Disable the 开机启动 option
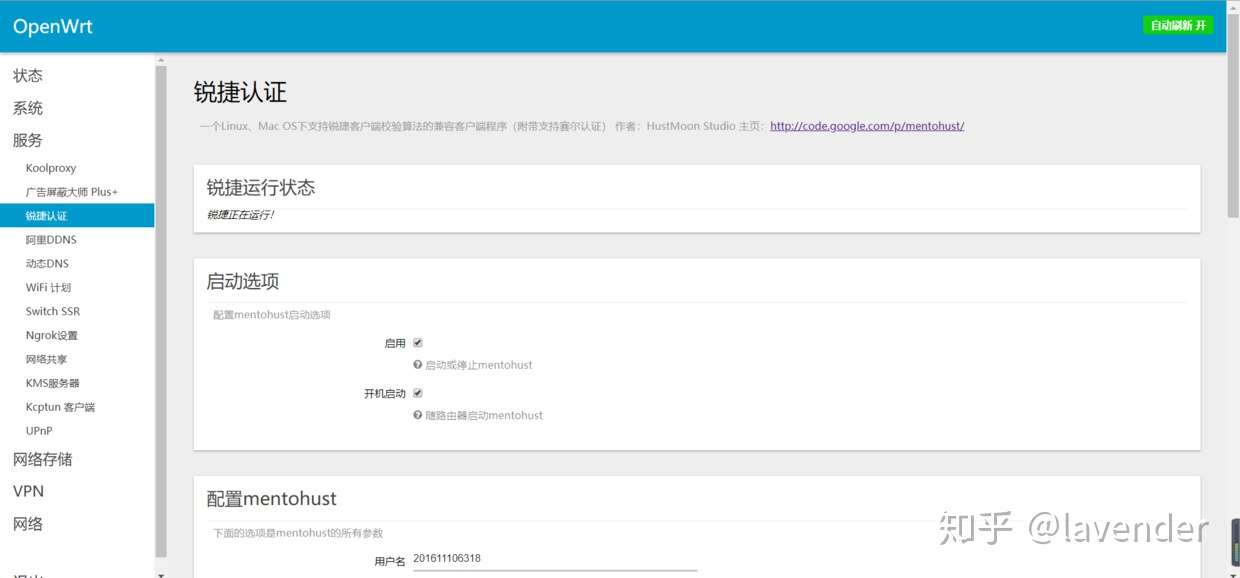1240x578 pixels. [x=417, y=392]
